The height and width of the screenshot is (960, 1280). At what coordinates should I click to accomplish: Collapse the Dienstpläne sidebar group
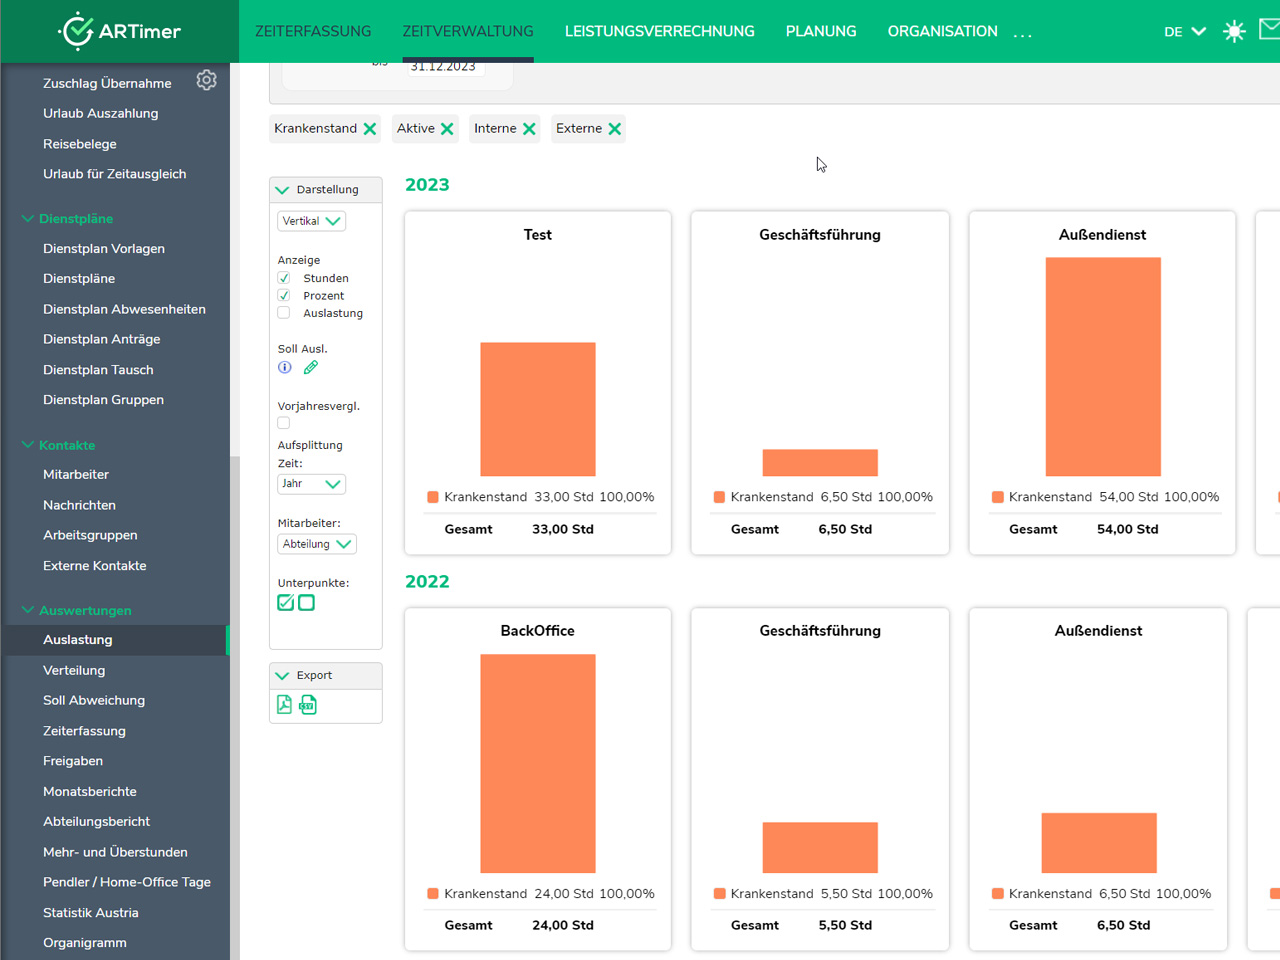(x=28, y=218)
